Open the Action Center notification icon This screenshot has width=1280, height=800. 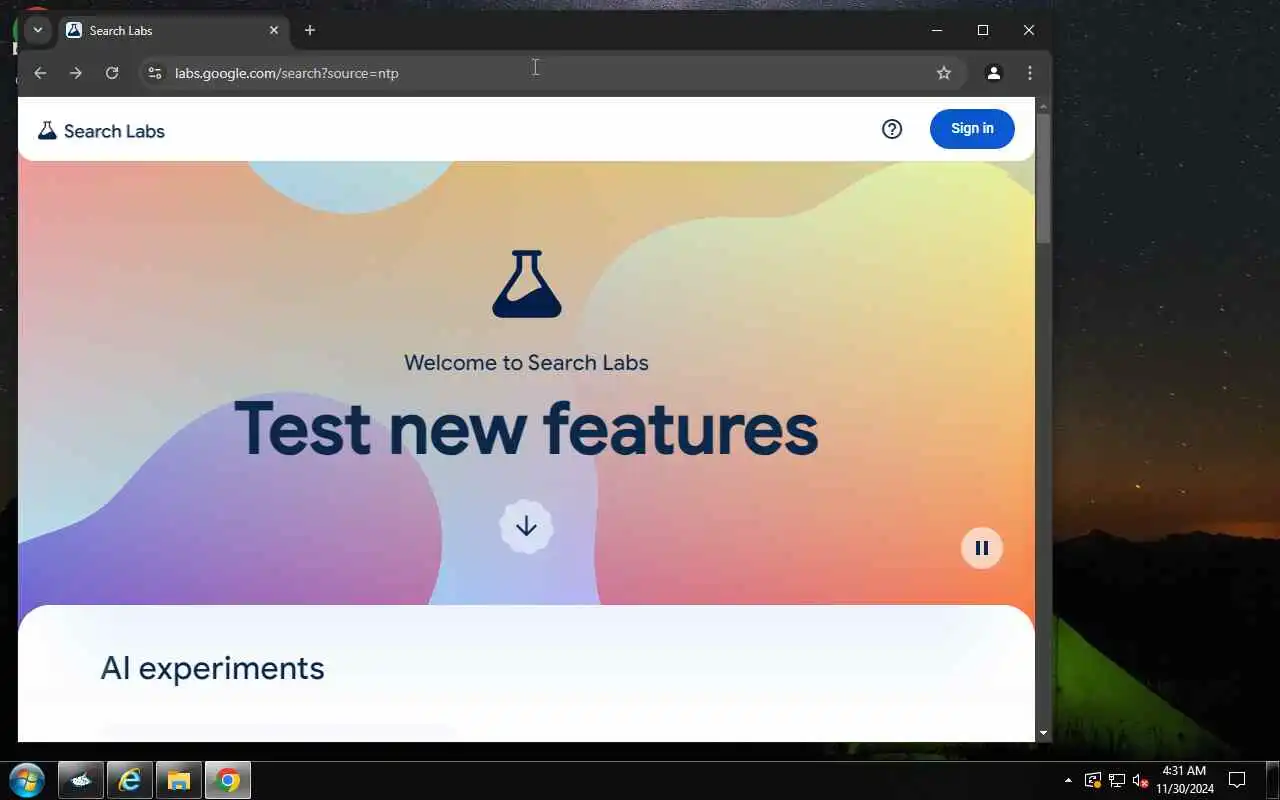point(1237,780)
